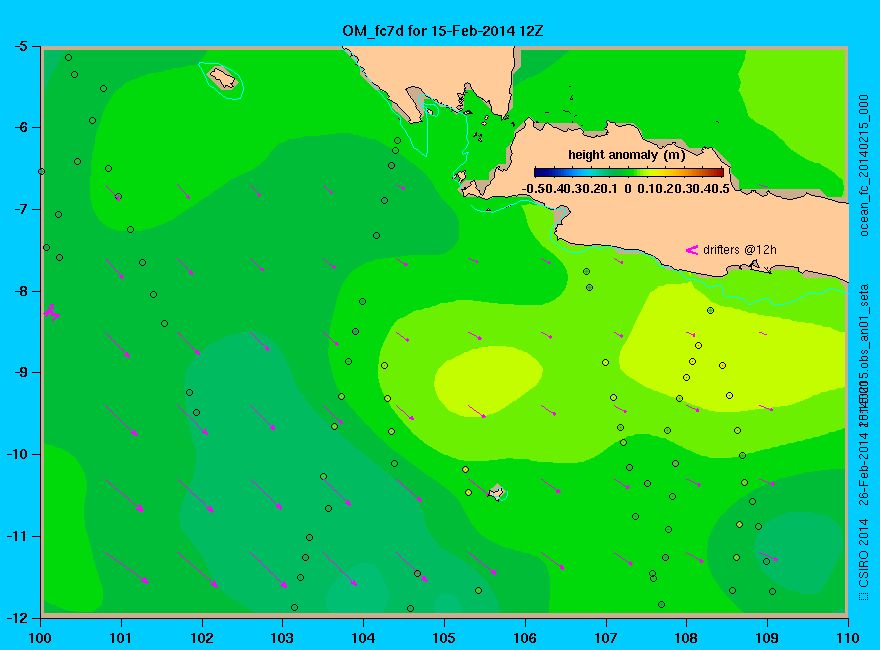Screen dimensions: 880x650
Task: Click the y-axis tick label -11
Action: tap(17, 536)
